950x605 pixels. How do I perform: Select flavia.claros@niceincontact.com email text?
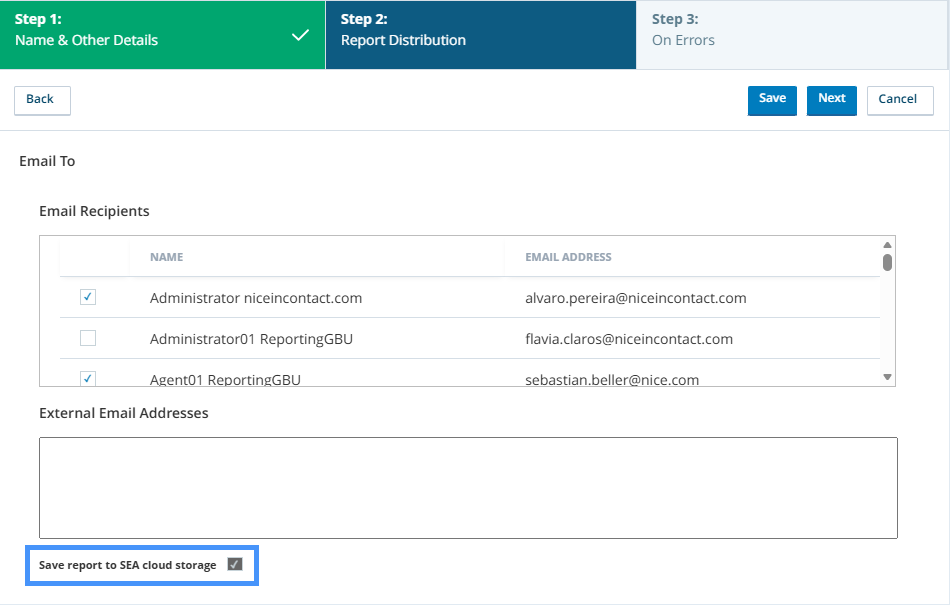(x=629, y=339)
